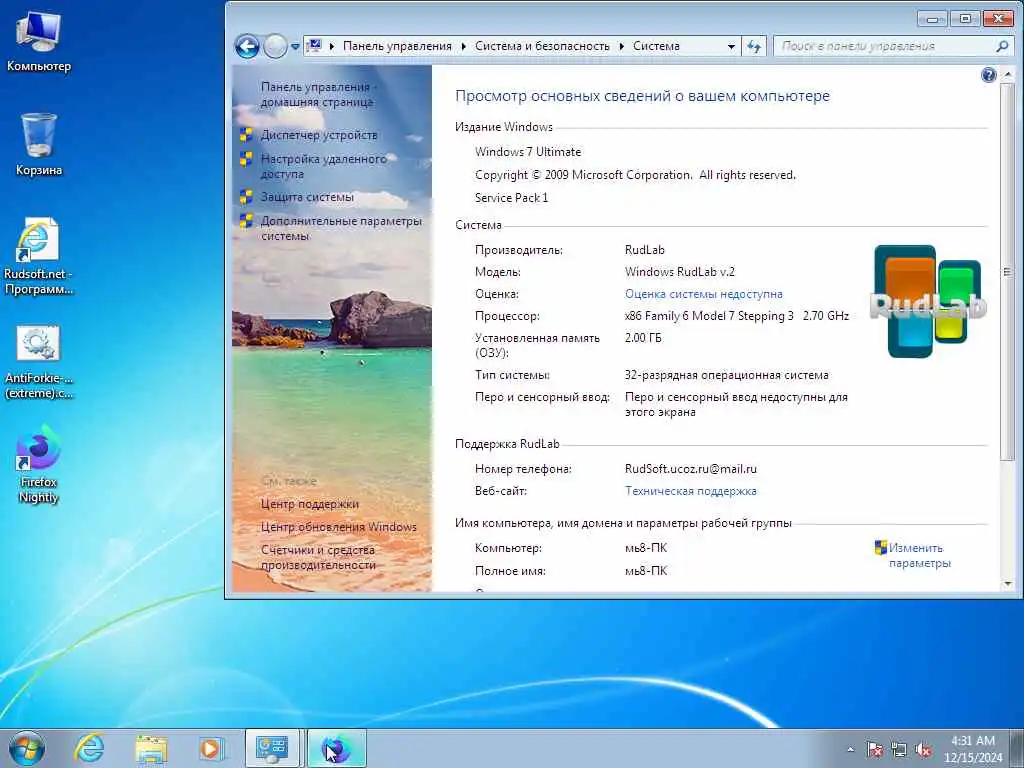Viewport: 1024px width, 768px height.
Task: Maximize the System window
Action: tap(965, 19)
